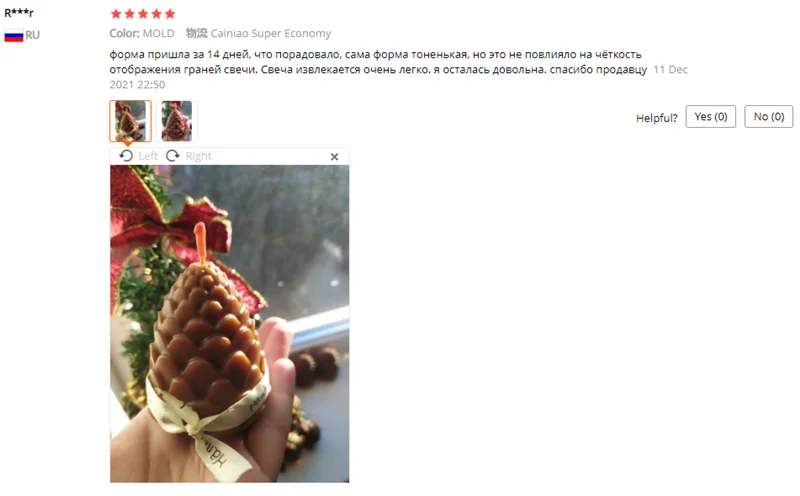Screen dimensions: 800x496
Task: Click the enlarged pine cone candle photo
Action: tap(230, 324)
